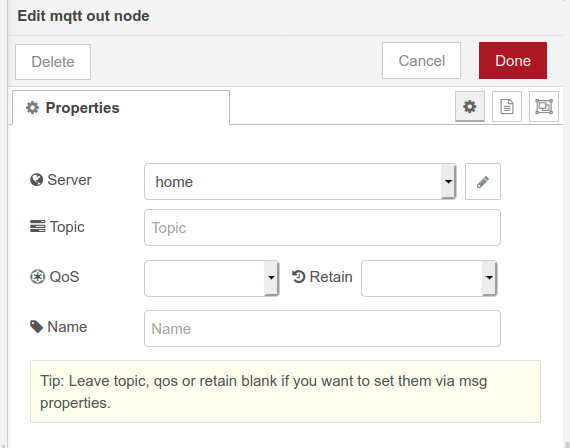
Task: Open the QoS dropdown
Action: pos(212,278)
